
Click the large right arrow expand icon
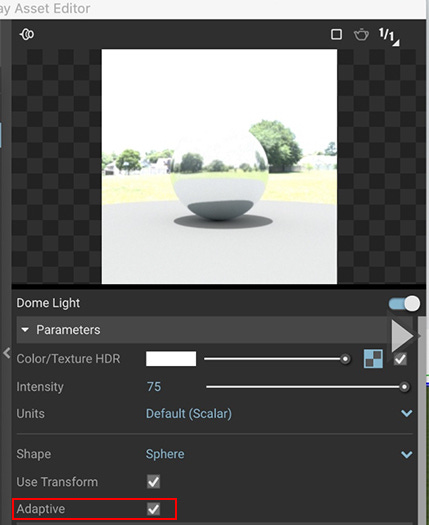pyautogui.click(x=403, y=336)
